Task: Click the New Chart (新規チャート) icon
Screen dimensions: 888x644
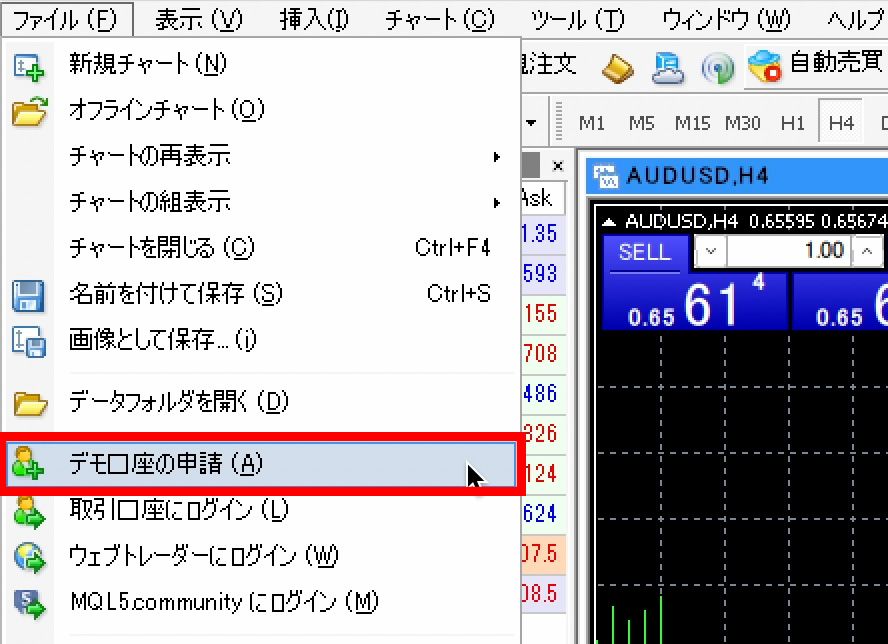Action: [29, 66]
